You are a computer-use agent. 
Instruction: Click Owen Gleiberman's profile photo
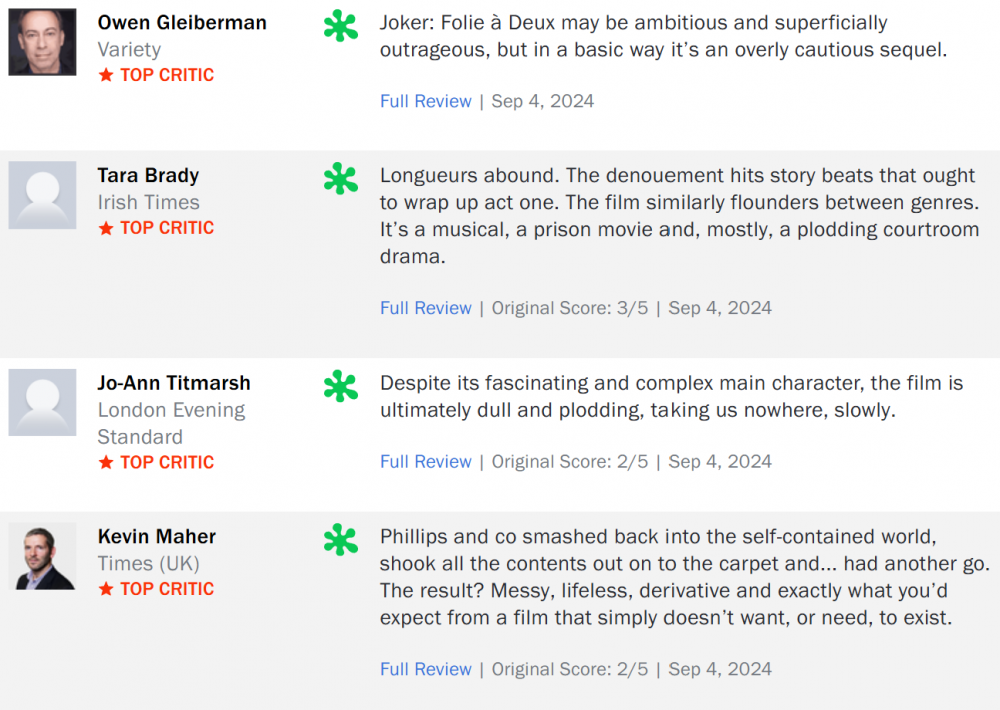42,42
